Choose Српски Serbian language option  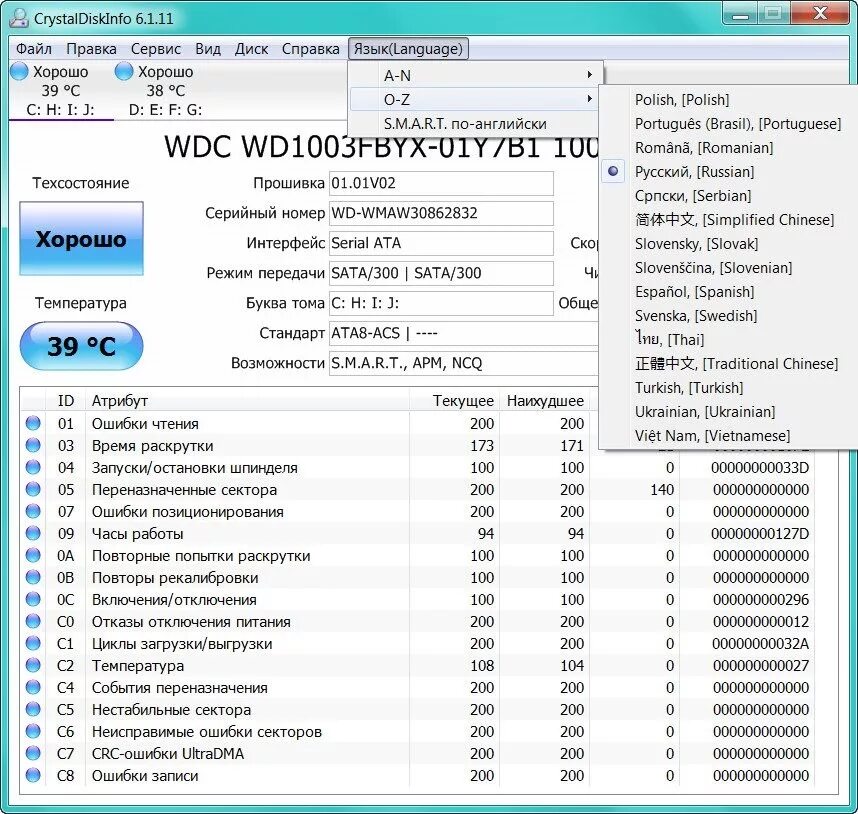click(x=728, y=196)
